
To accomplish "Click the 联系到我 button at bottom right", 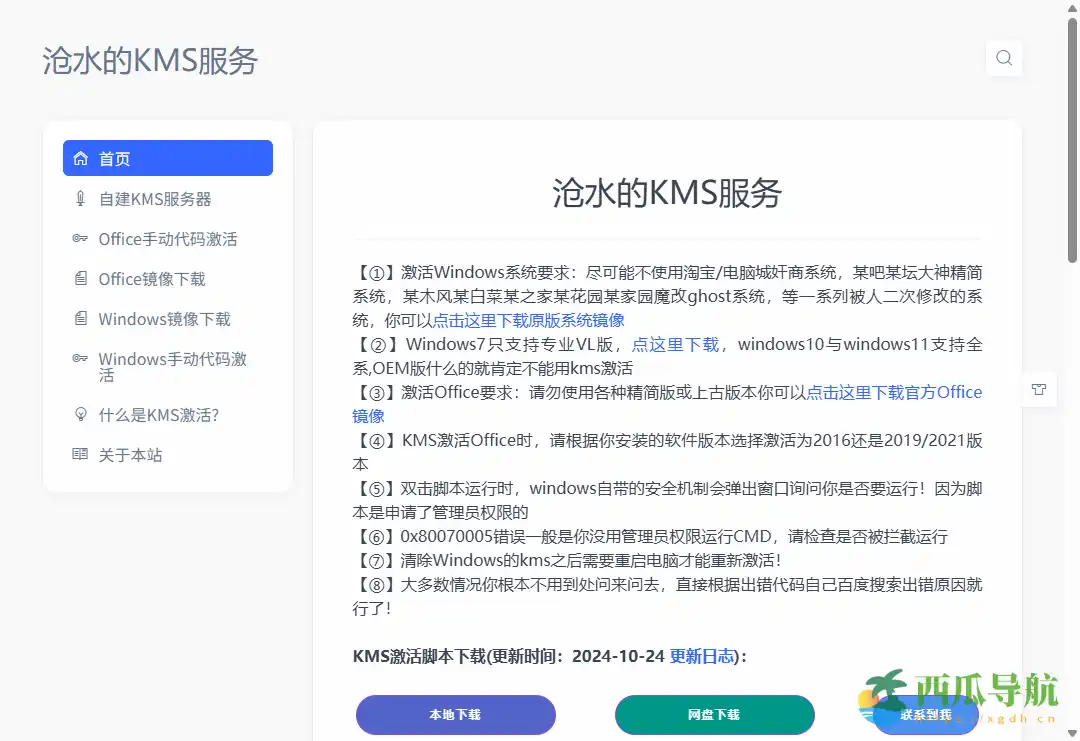I will coord(927,714).
